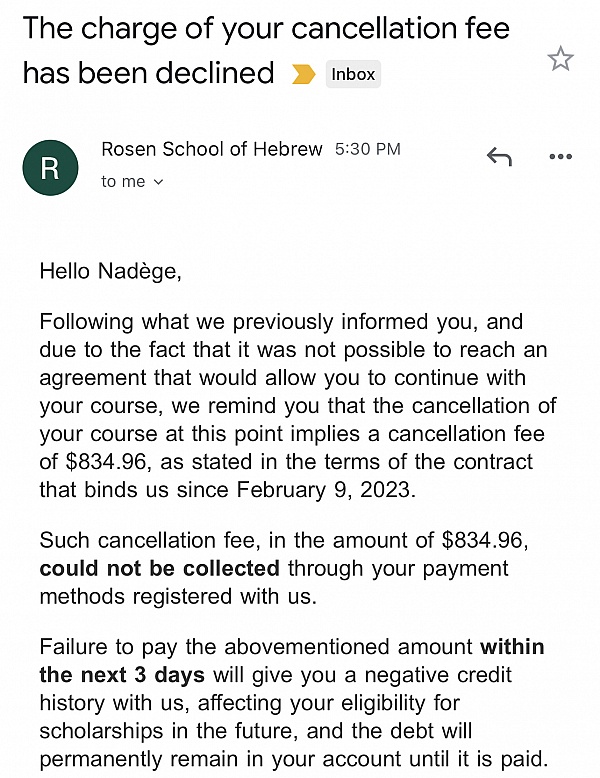Image resolution: width=600 pixels, height=778 pixels.
Task: Open the three-dot more options menu
Action: point(561,156)
